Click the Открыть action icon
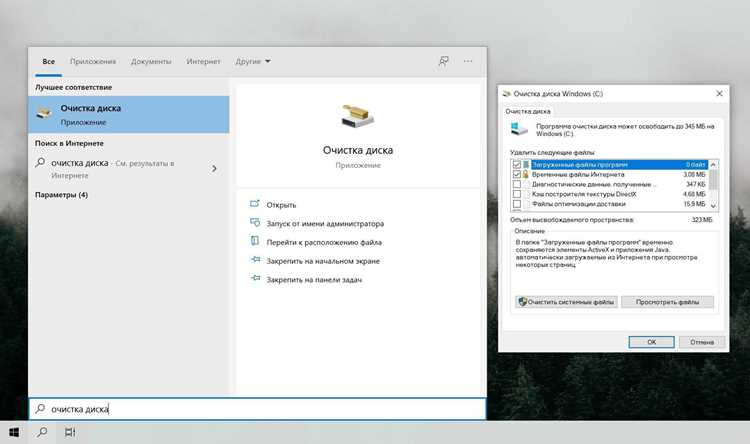Image resolution: width=750 pixels, height=444 pixels. pos(255,204)
